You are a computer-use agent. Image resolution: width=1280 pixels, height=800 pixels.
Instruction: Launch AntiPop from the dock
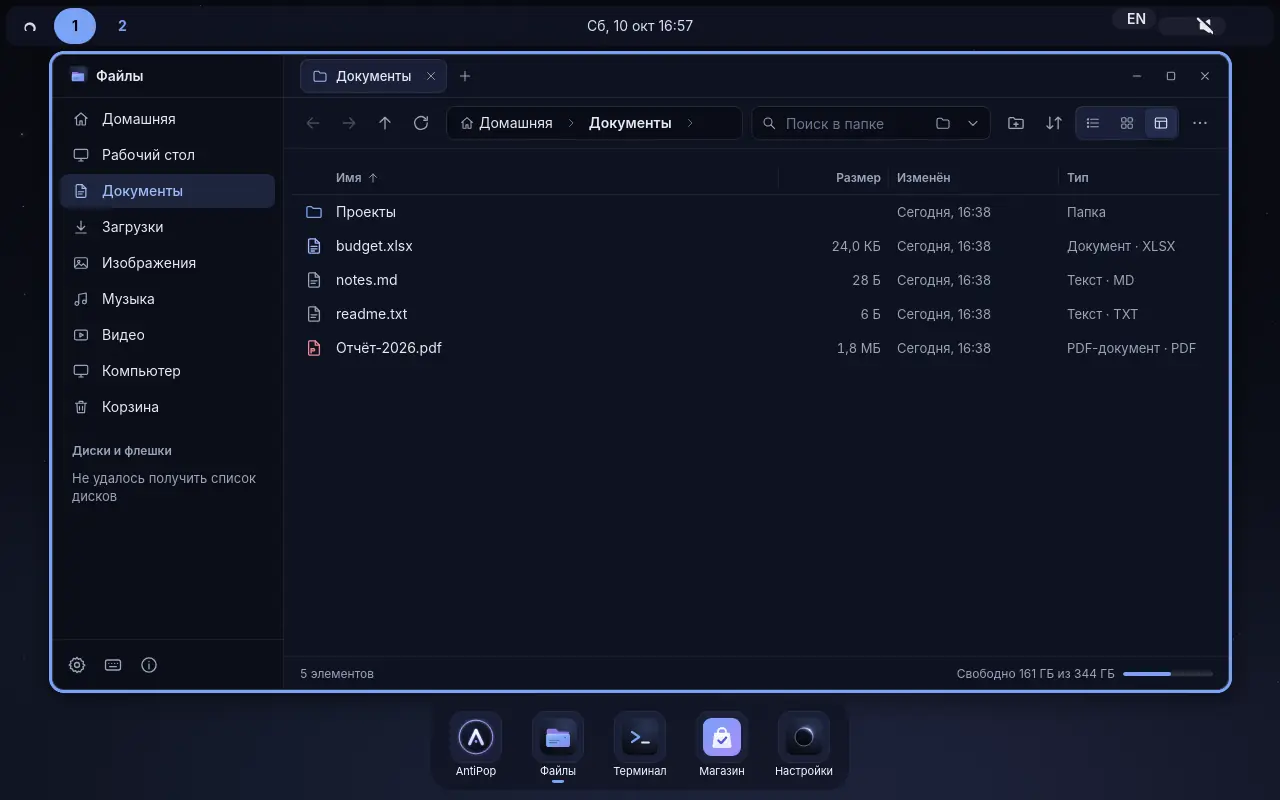pyautogui.click(x=476, y=745)
